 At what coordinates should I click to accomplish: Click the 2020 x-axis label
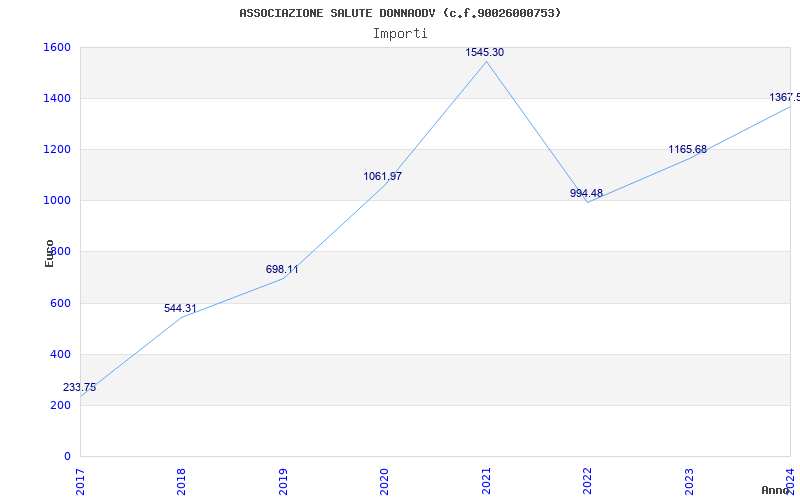pyautogui.click(x=384, y=481)
